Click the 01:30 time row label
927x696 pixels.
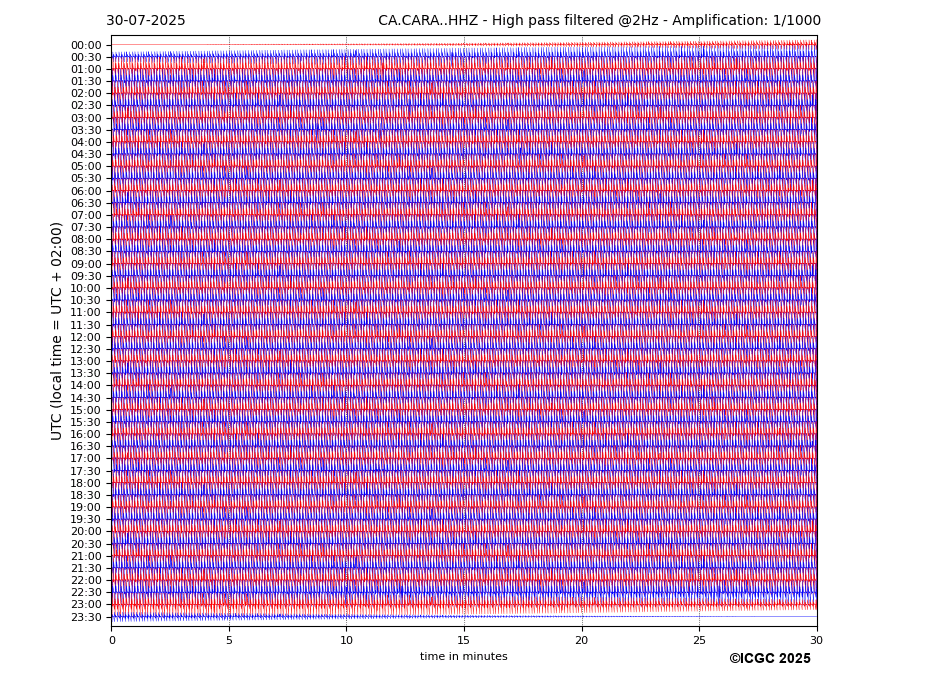coord(86,82)
